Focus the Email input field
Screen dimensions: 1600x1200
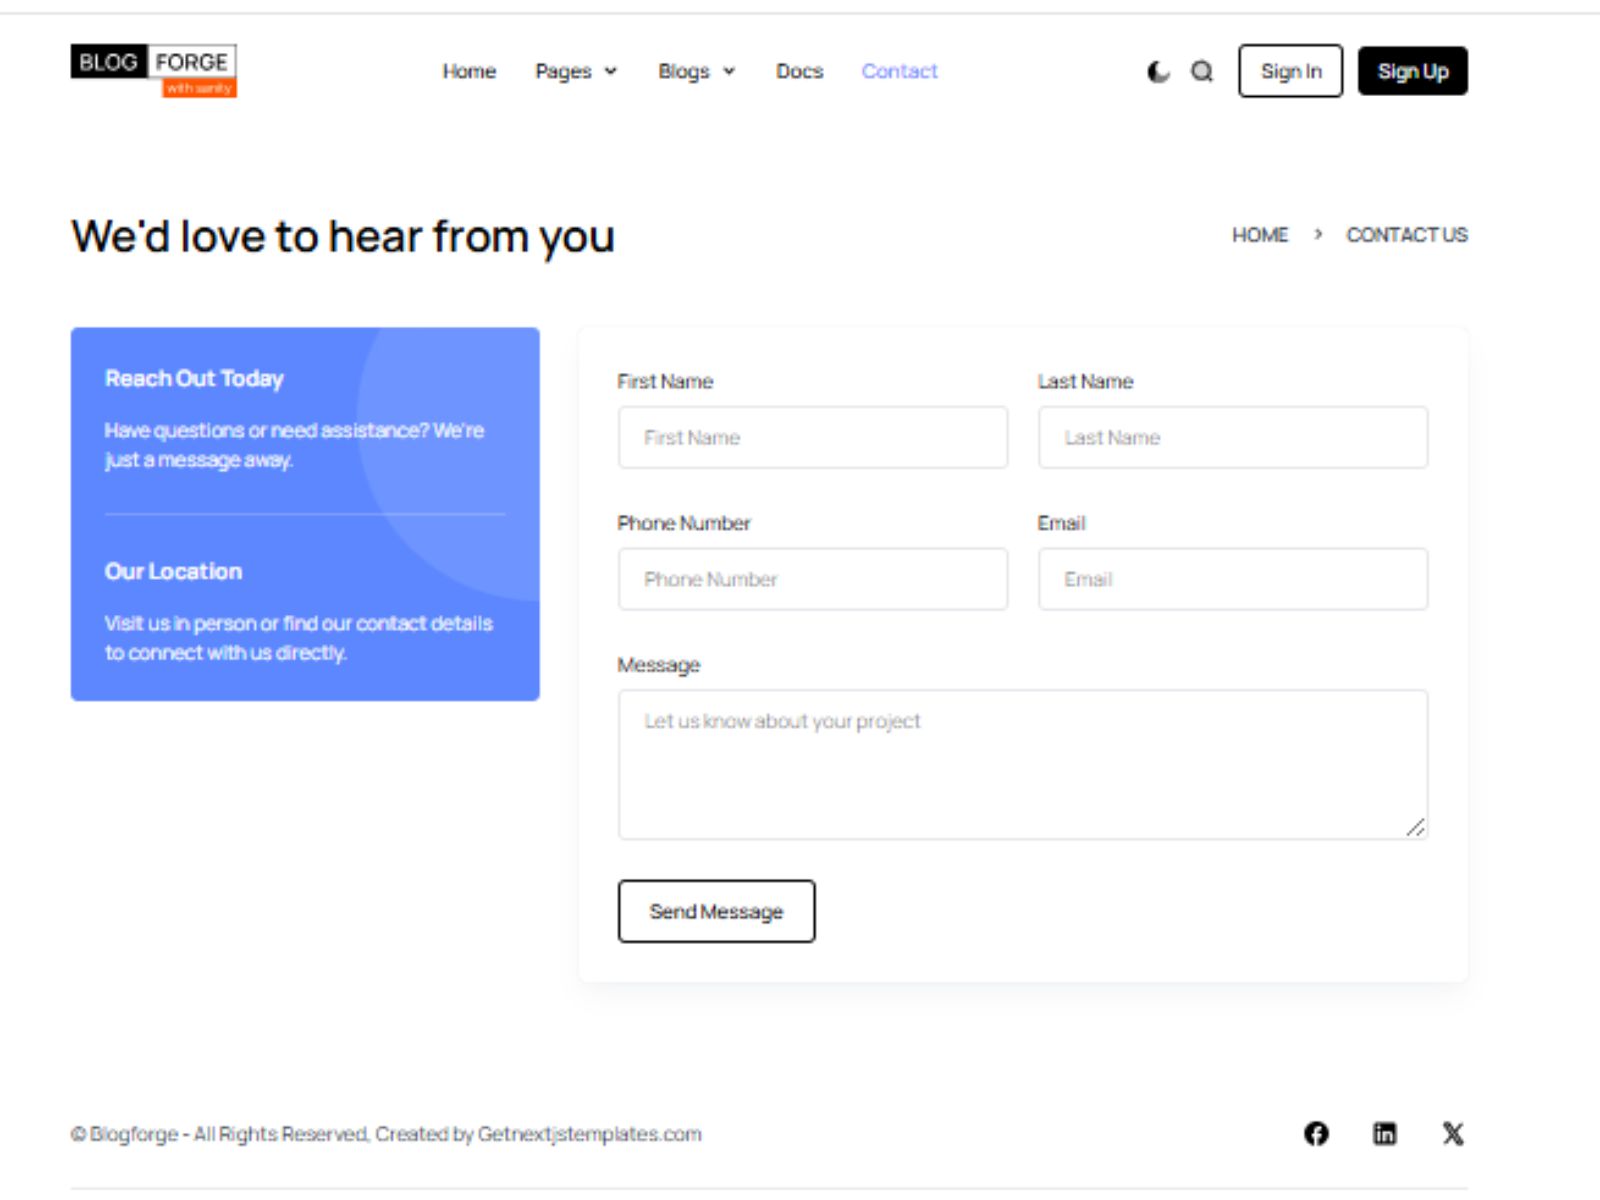click(1232, 579)
